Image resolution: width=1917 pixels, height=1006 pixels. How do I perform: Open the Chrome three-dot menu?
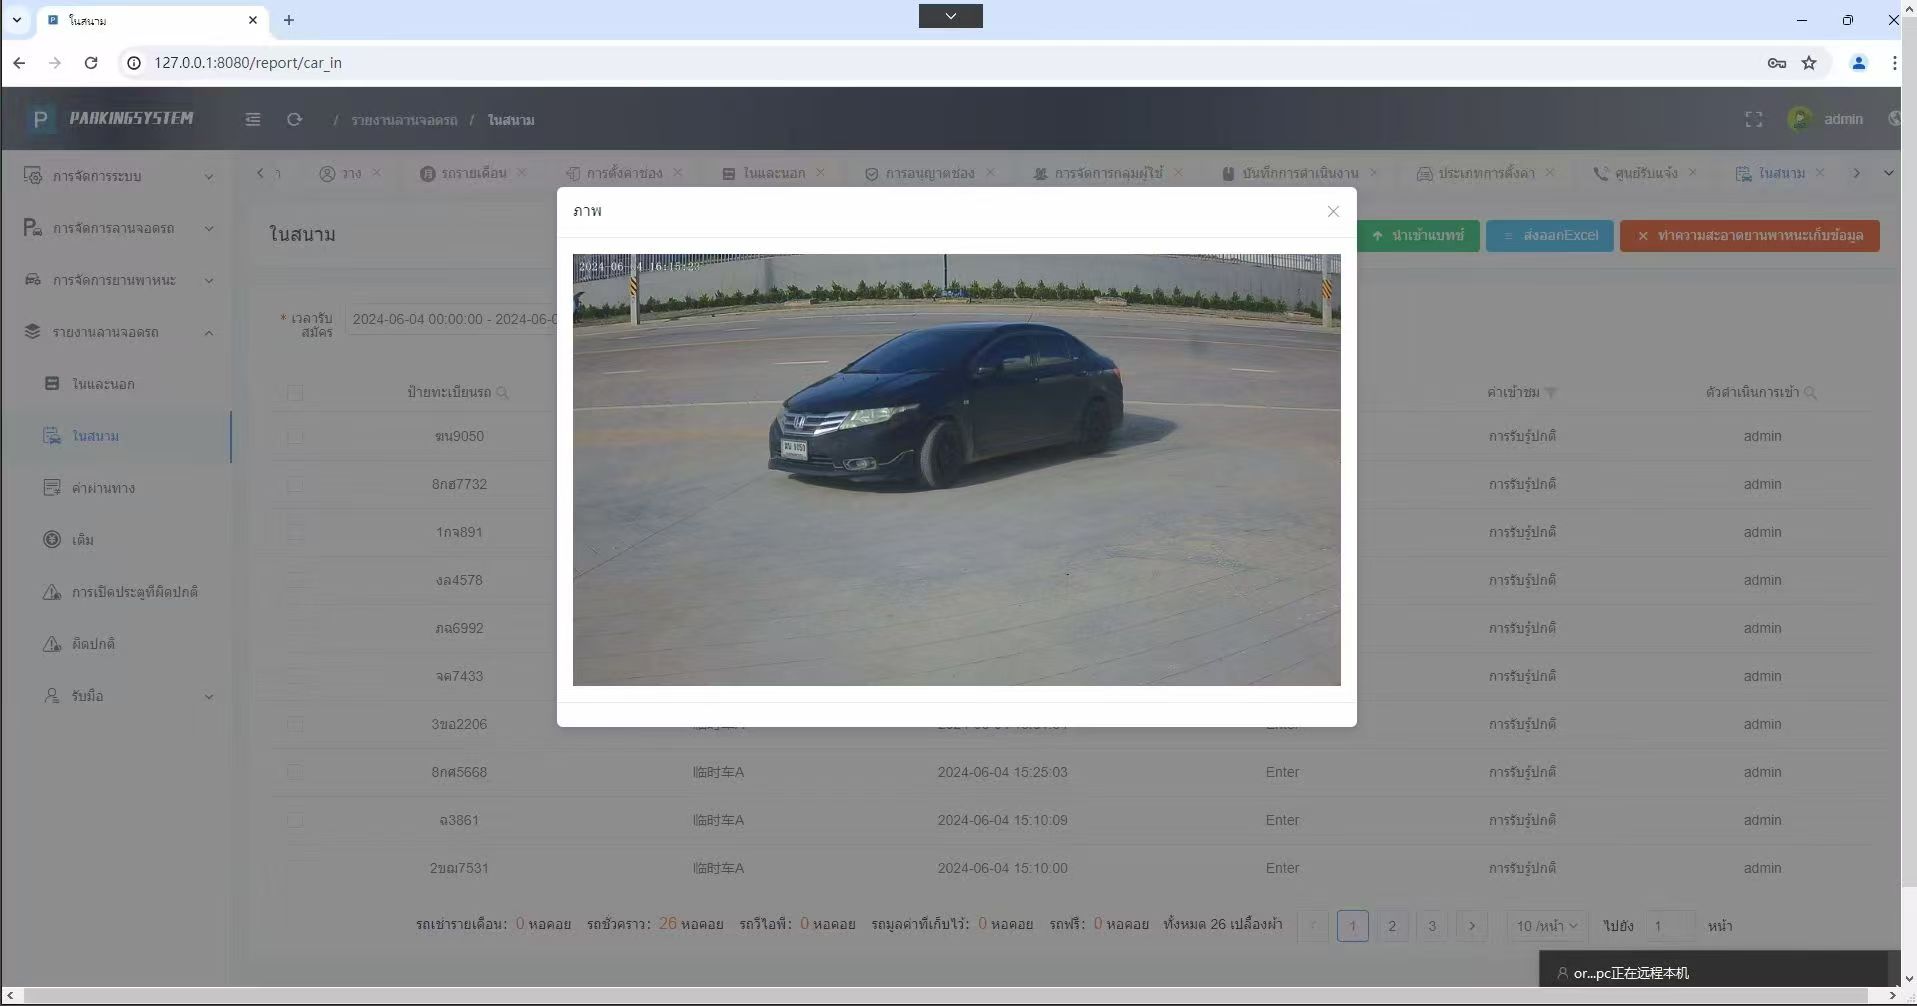(1894, 62)
